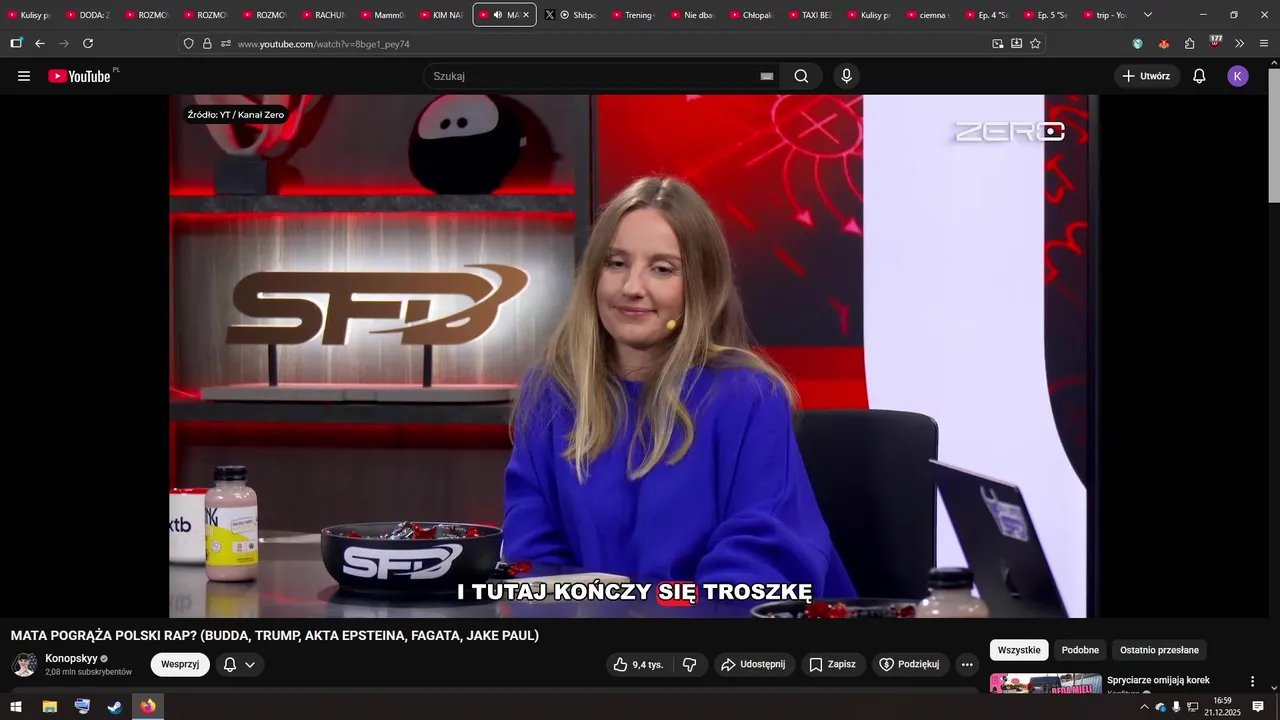
Task: Go to the YouTube home logo
Action: pyautogui.click(x=80, y=76)
